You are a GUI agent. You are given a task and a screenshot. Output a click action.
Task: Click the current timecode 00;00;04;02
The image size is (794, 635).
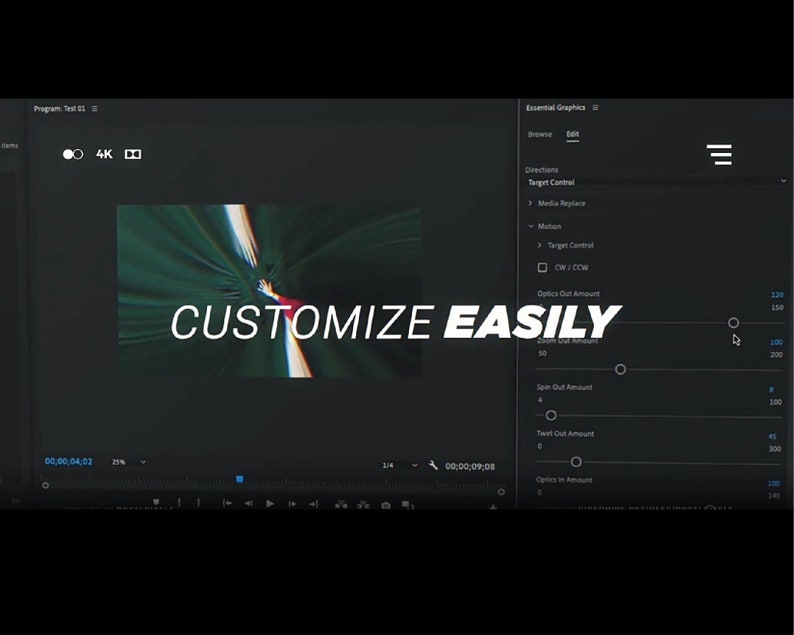pyautogui.click(x=68, y=461)
